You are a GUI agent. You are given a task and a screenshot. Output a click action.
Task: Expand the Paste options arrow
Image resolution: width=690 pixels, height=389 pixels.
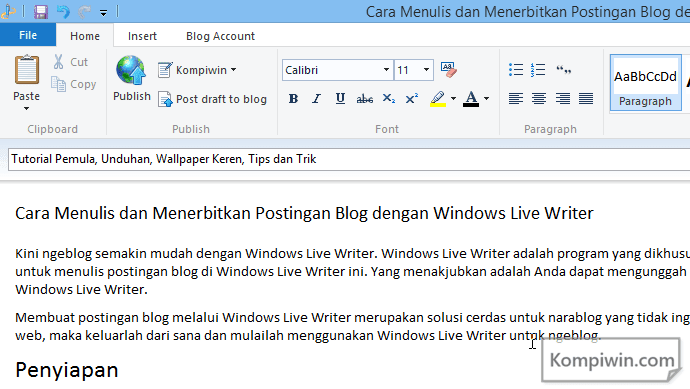(26, 108)
